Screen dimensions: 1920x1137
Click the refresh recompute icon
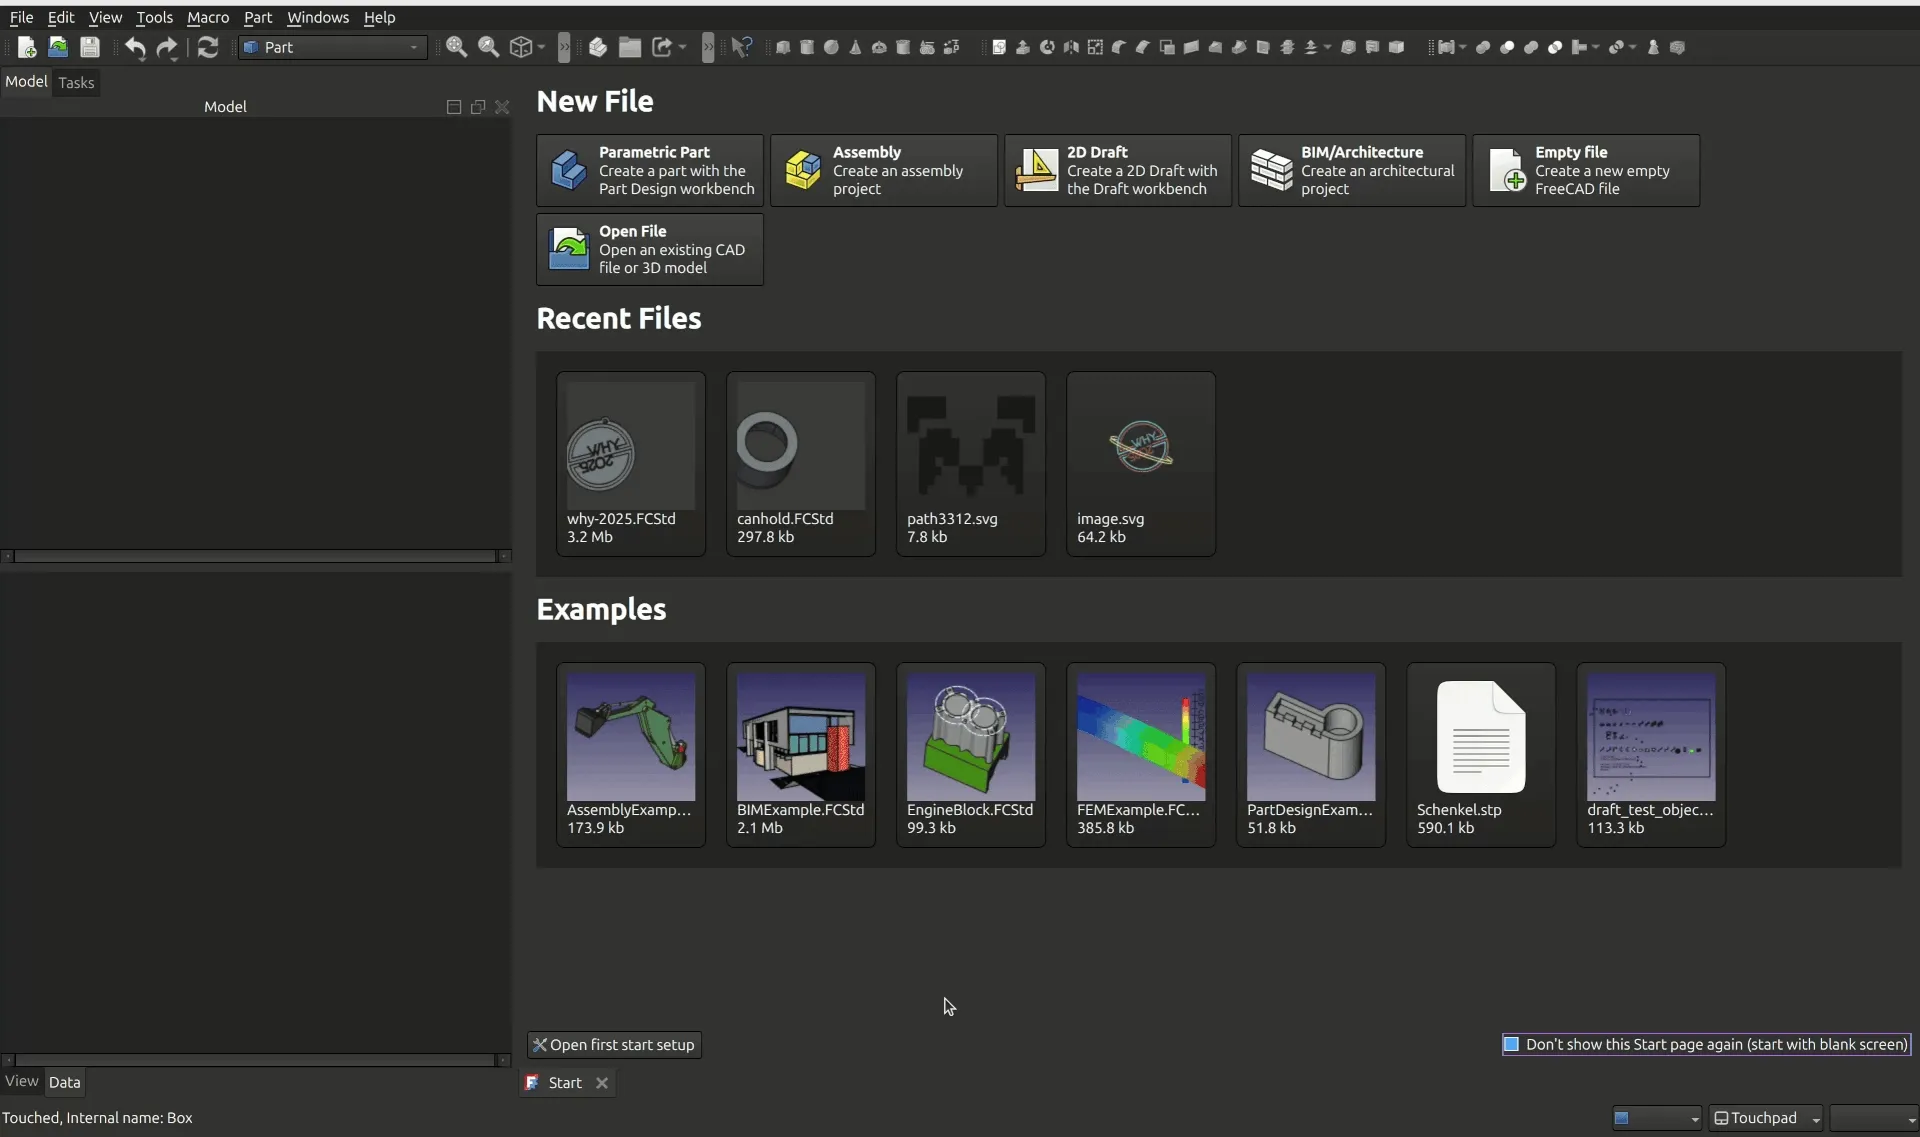(x=208, y=47)
